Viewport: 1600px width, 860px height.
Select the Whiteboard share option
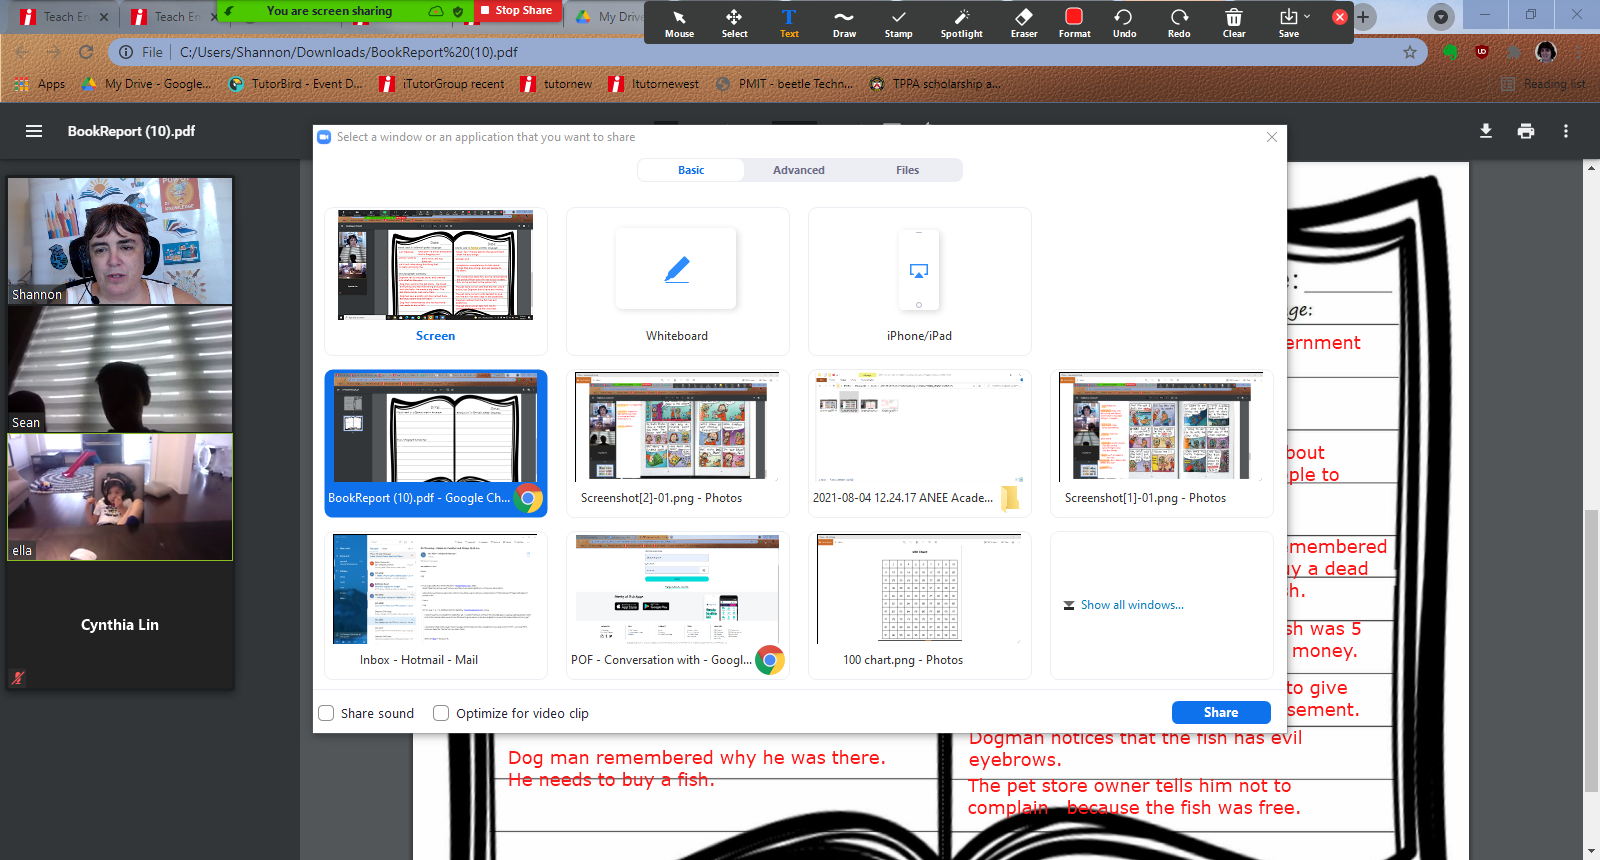[678, 281]
